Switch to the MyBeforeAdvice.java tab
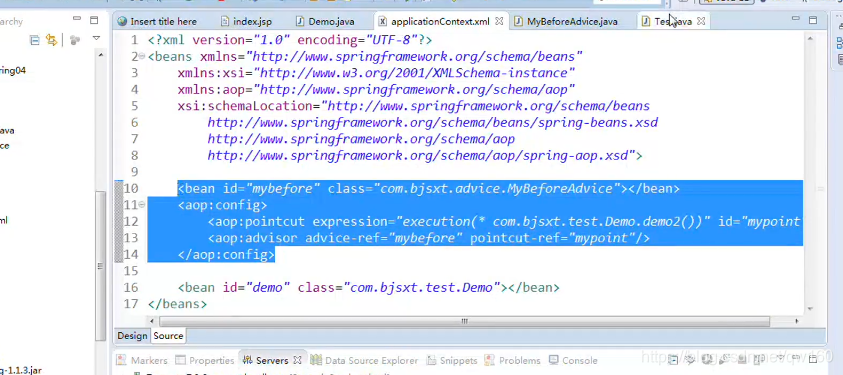 (566, 21)
